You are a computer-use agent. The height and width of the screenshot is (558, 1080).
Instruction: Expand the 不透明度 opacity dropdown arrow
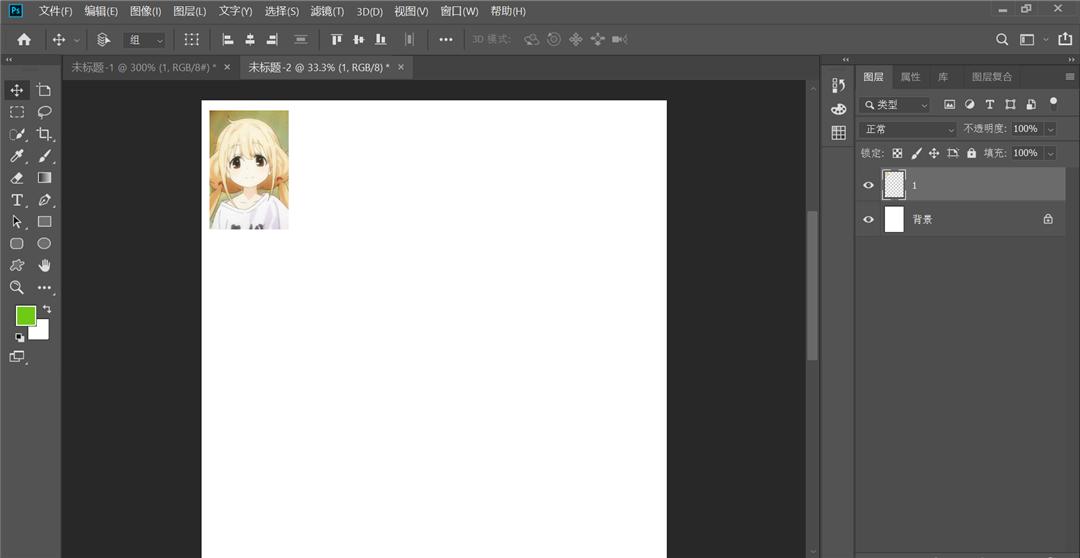pyautogui.click(x=1049, y=129)
